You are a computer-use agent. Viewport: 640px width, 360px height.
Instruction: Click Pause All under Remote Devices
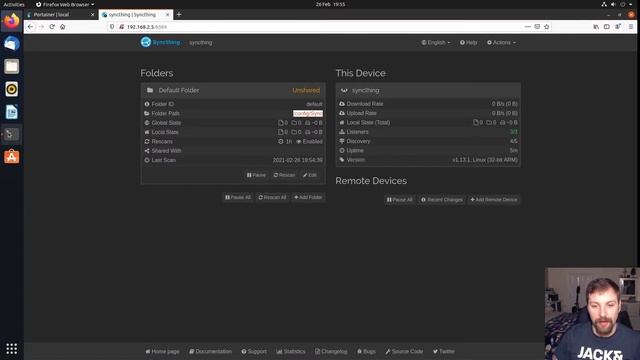pyautogui.click(x=400, y=200)
